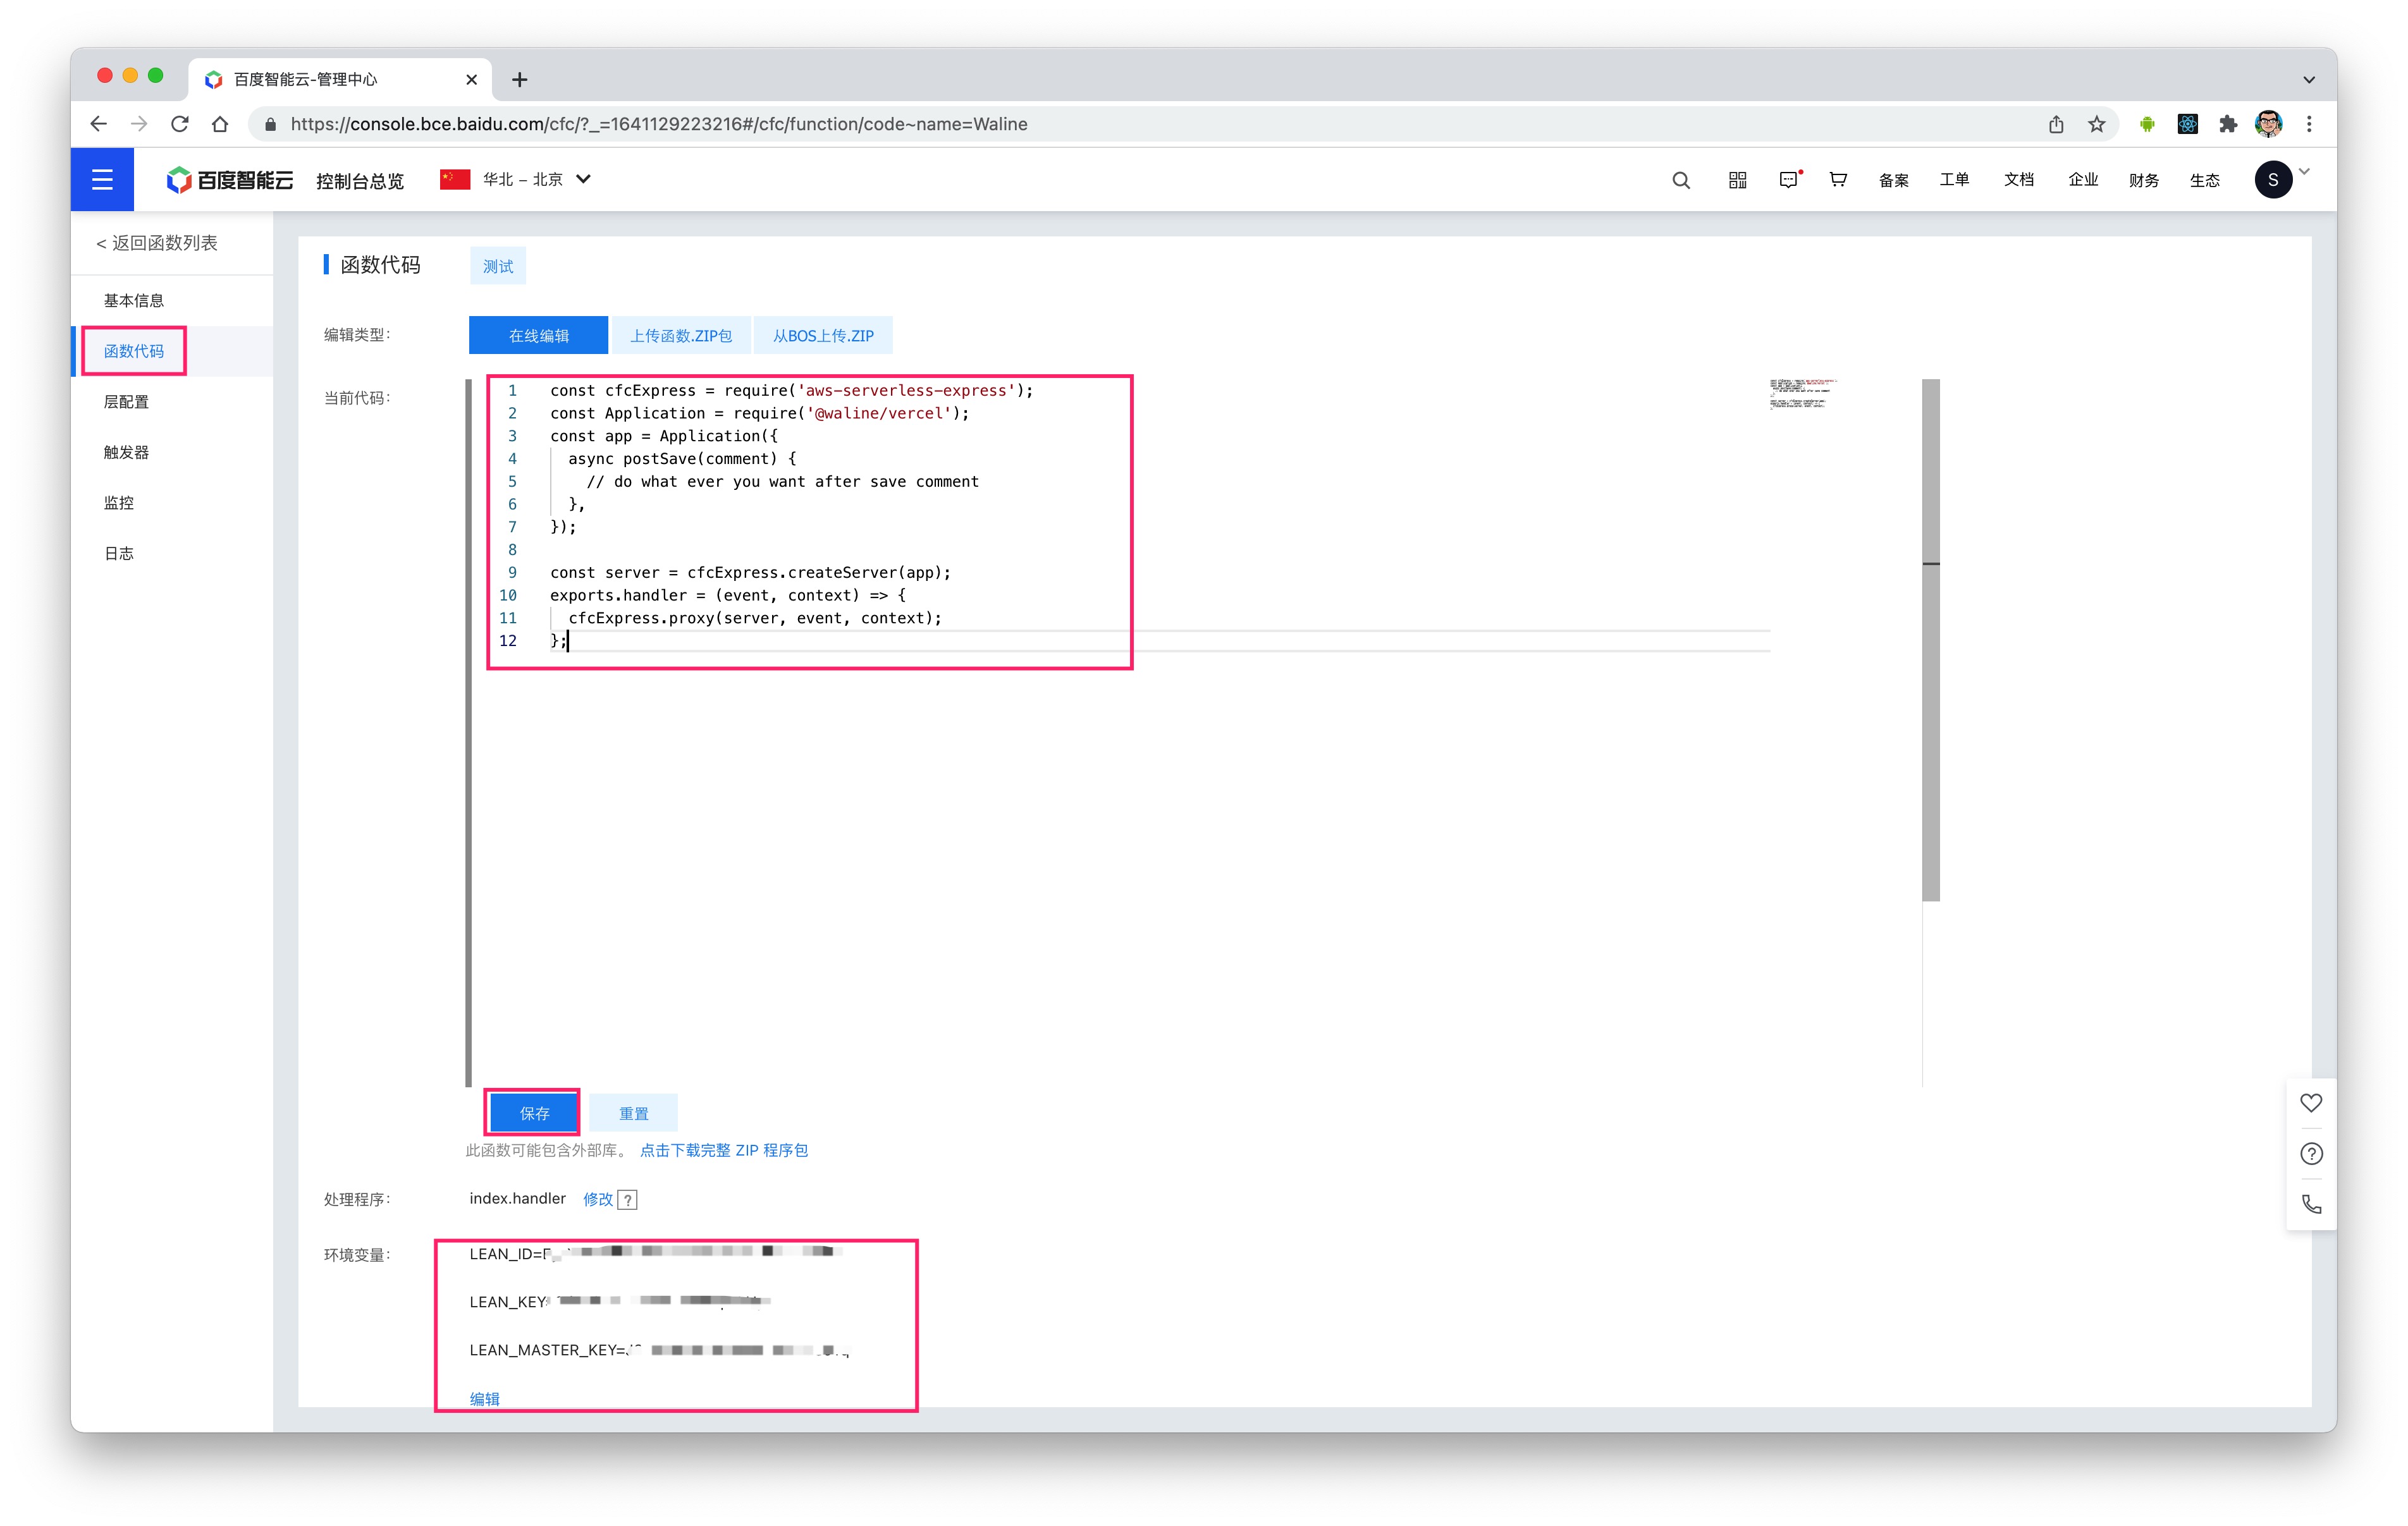This screenshot has height=1526, width=2408.
Task: Click the shopping cart icon
Action: [1837, 180]
